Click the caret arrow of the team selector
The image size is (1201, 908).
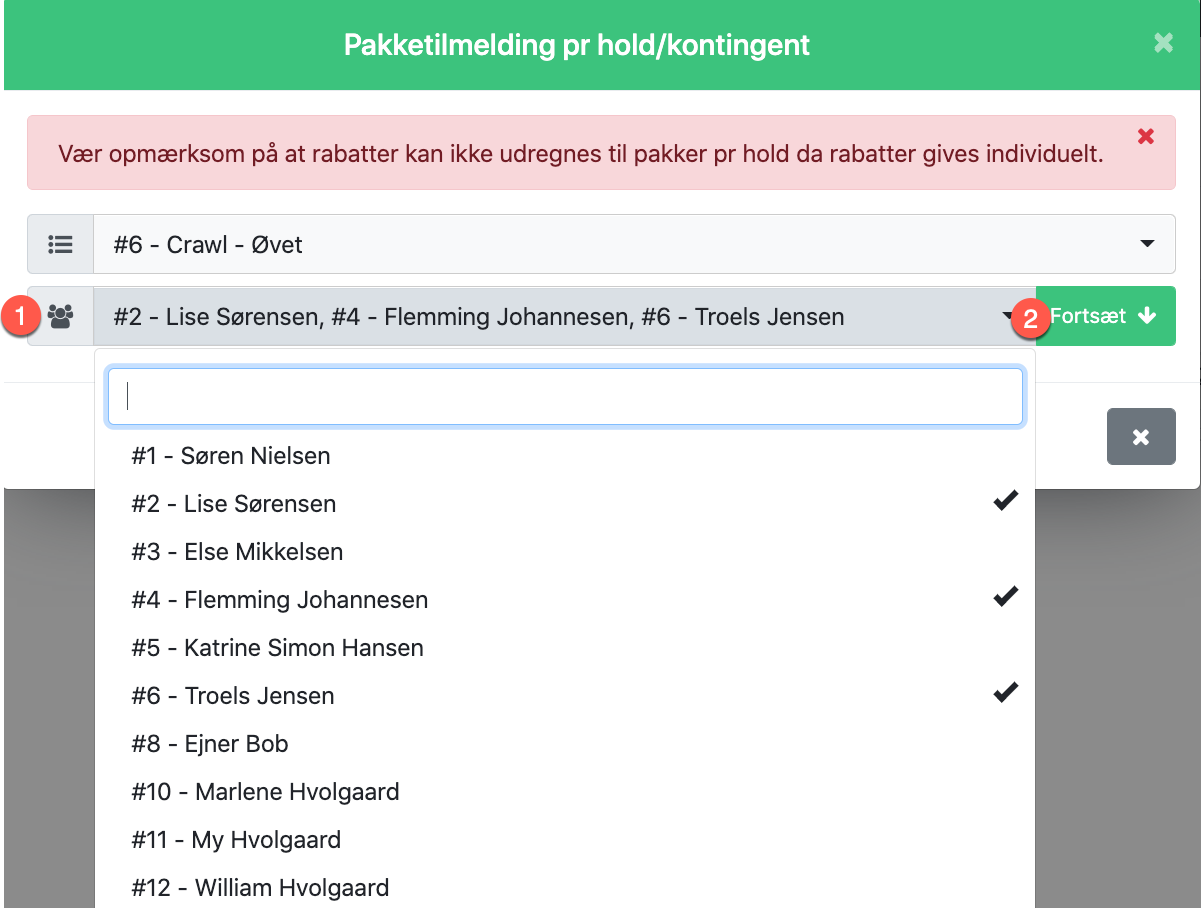click(1147, 244)
